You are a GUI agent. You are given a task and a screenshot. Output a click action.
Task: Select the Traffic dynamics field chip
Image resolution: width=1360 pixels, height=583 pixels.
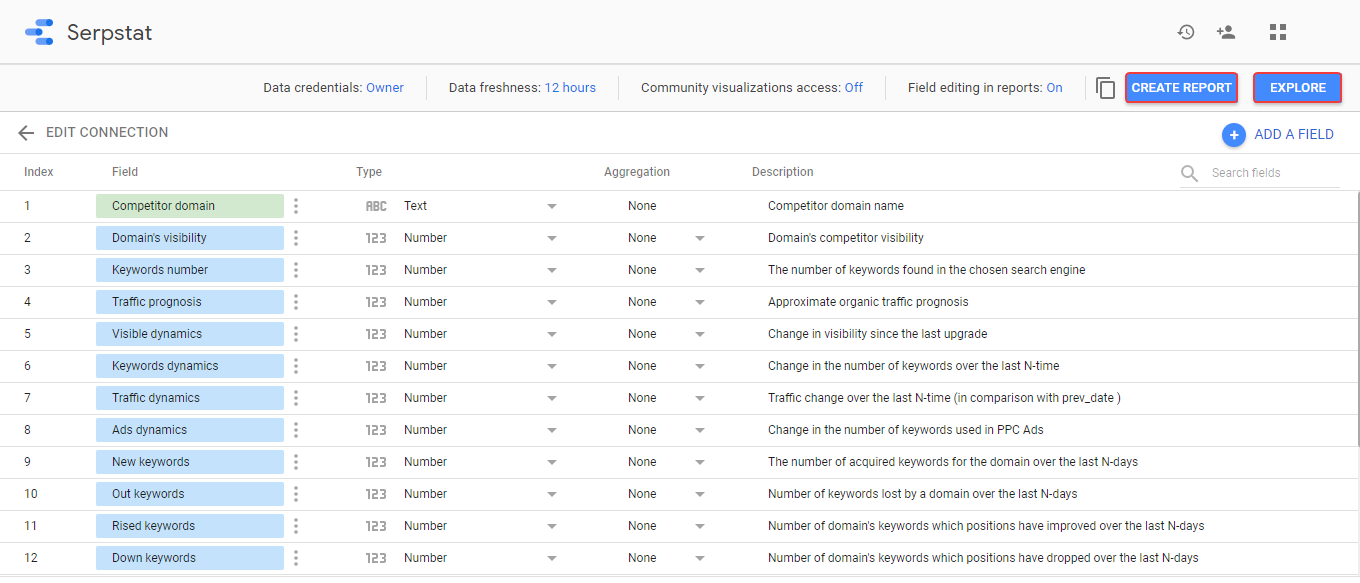(190, 398)
